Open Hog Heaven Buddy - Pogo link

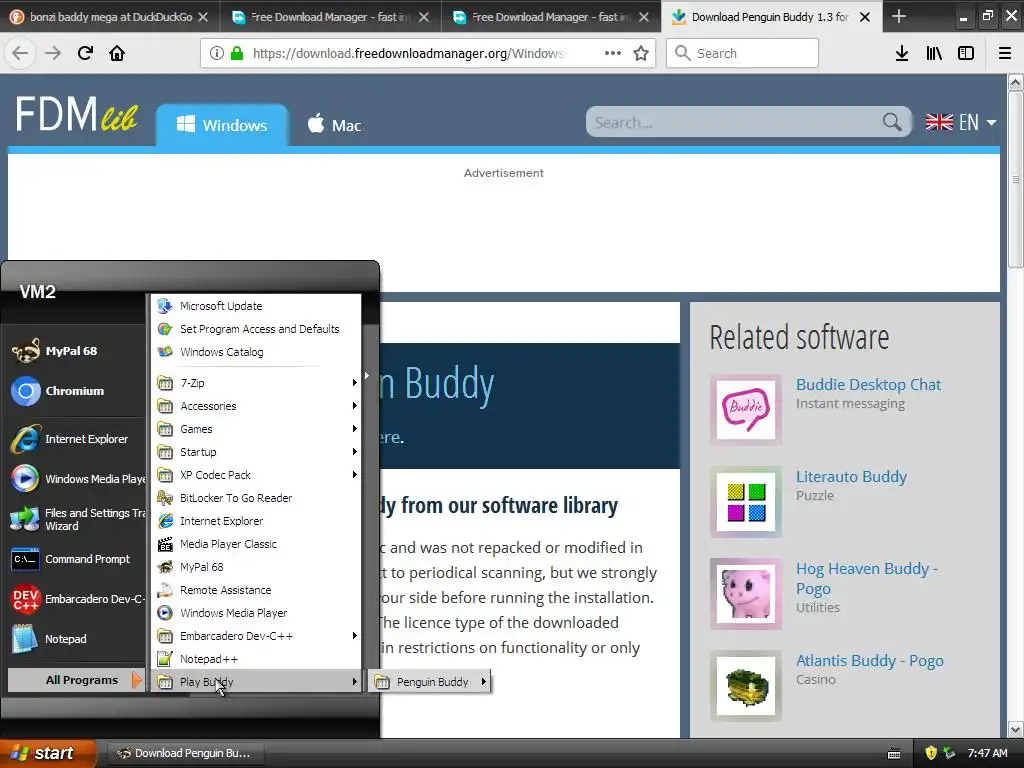point(867,579)
